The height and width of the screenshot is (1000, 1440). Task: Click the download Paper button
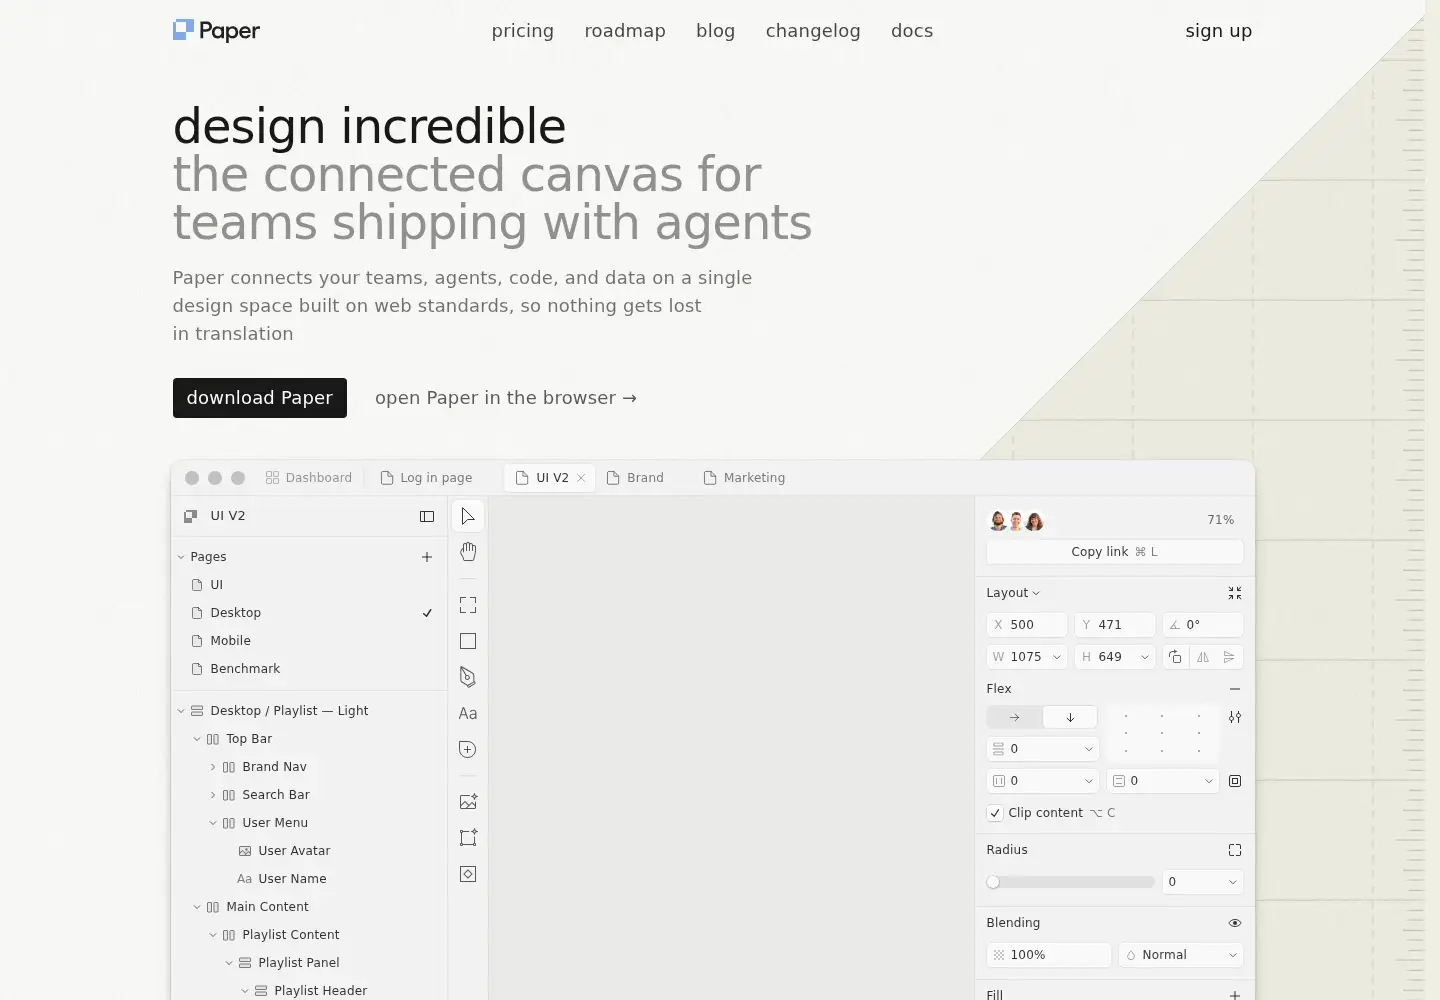tap(260, 398)
